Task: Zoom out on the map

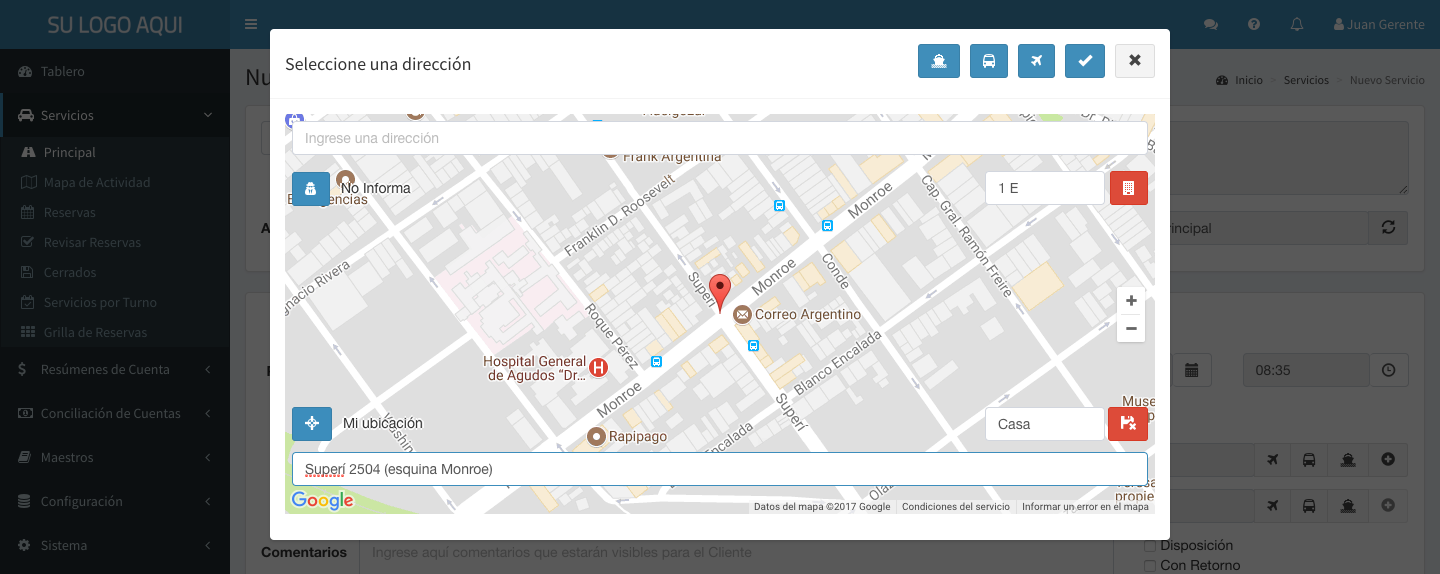Action: tap(1131, 328)
